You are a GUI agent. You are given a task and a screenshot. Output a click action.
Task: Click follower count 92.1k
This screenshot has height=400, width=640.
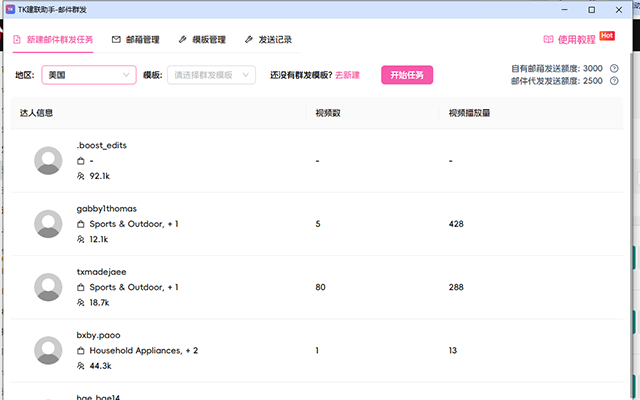(100, 176)
